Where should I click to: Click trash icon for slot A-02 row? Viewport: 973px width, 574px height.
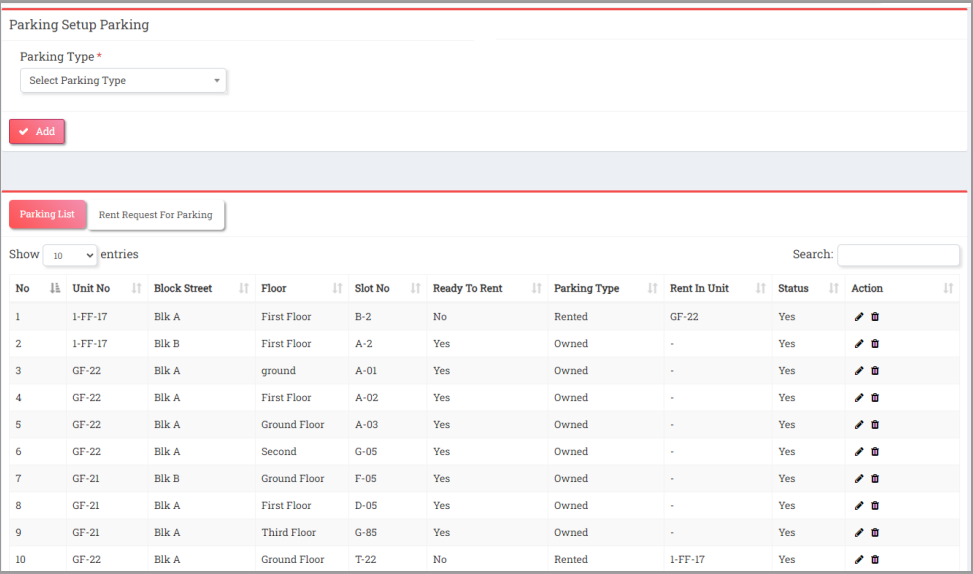click(x=875, y=398)
